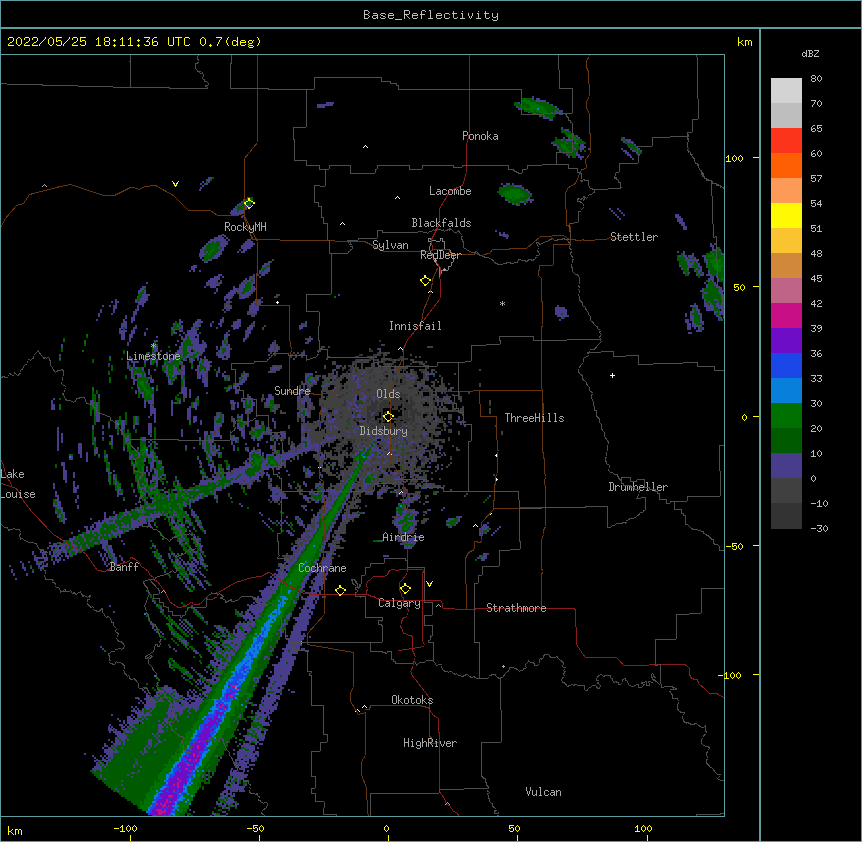Click the dusty pink 42-45 dBZ legend color

coord(786,290)
